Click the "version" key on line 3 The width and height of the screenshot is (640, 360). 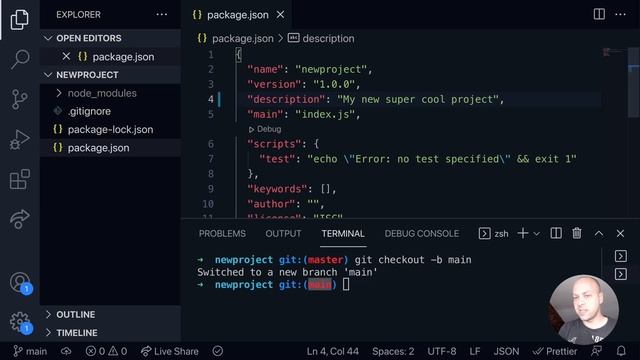274,84
